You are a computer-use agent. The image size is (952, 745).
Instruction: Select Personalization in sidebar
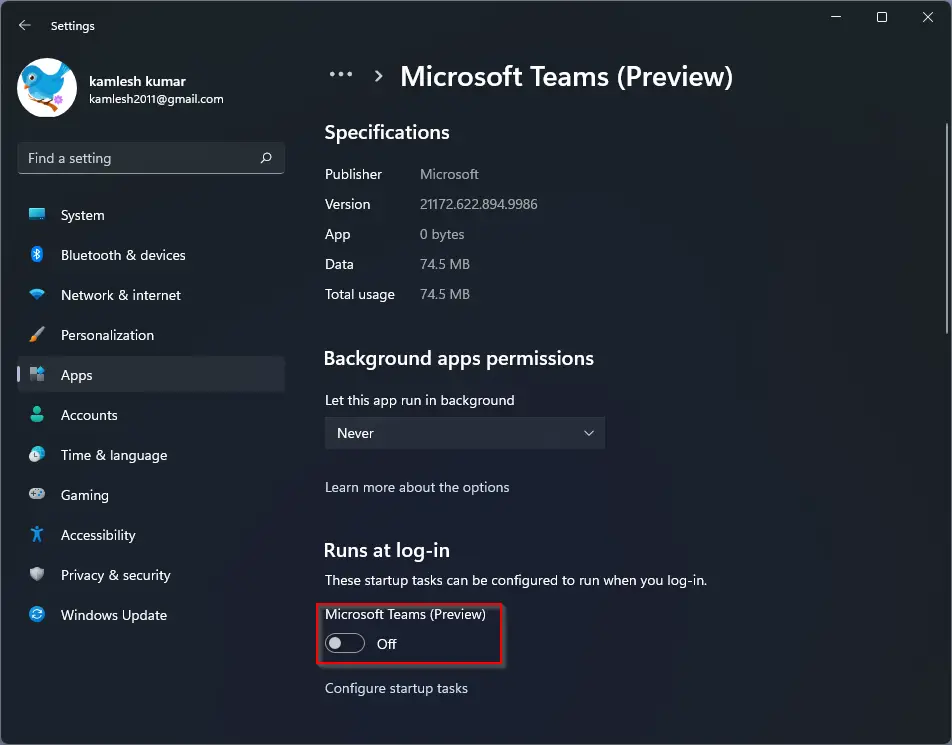tap(151, 335)
